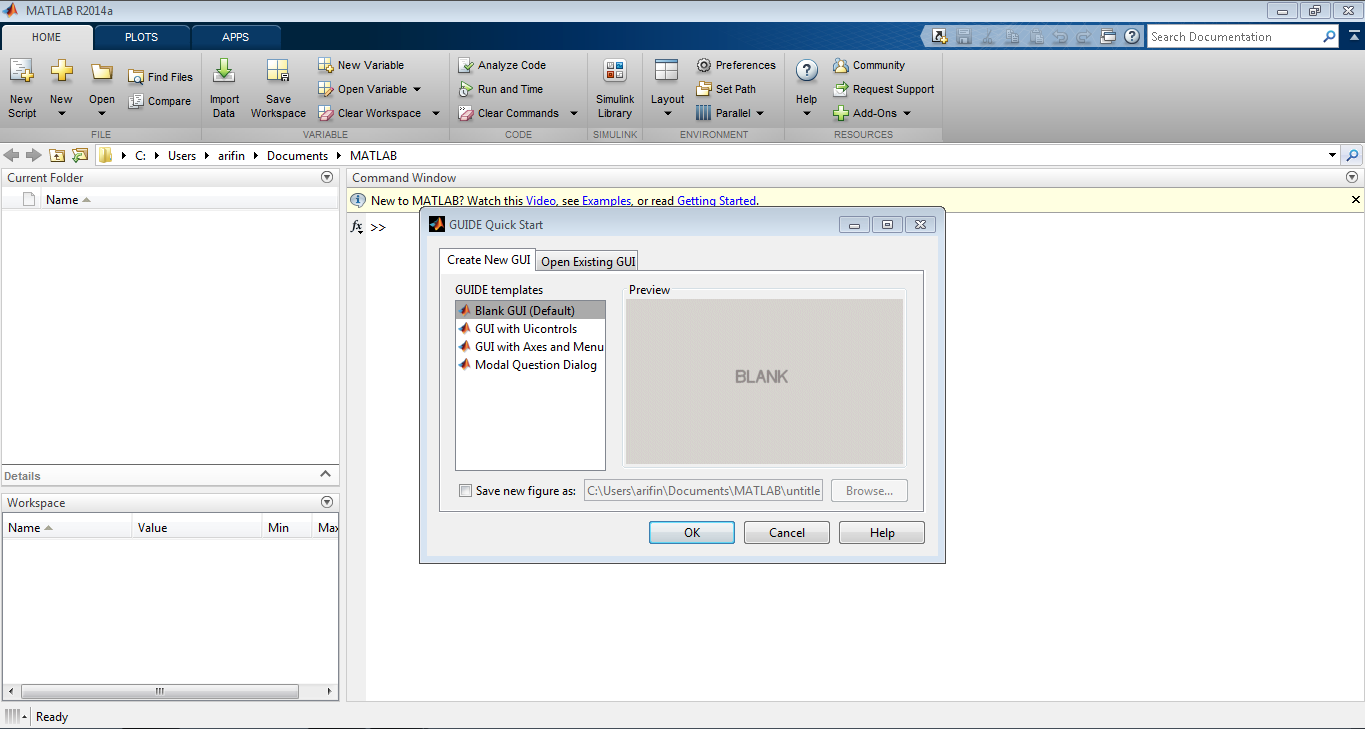Viewport: 1365px width, 729px height.
Task: Click Cancel in GUIDE Quick Start
Action: pyautogui.click(x=787, y=533)
